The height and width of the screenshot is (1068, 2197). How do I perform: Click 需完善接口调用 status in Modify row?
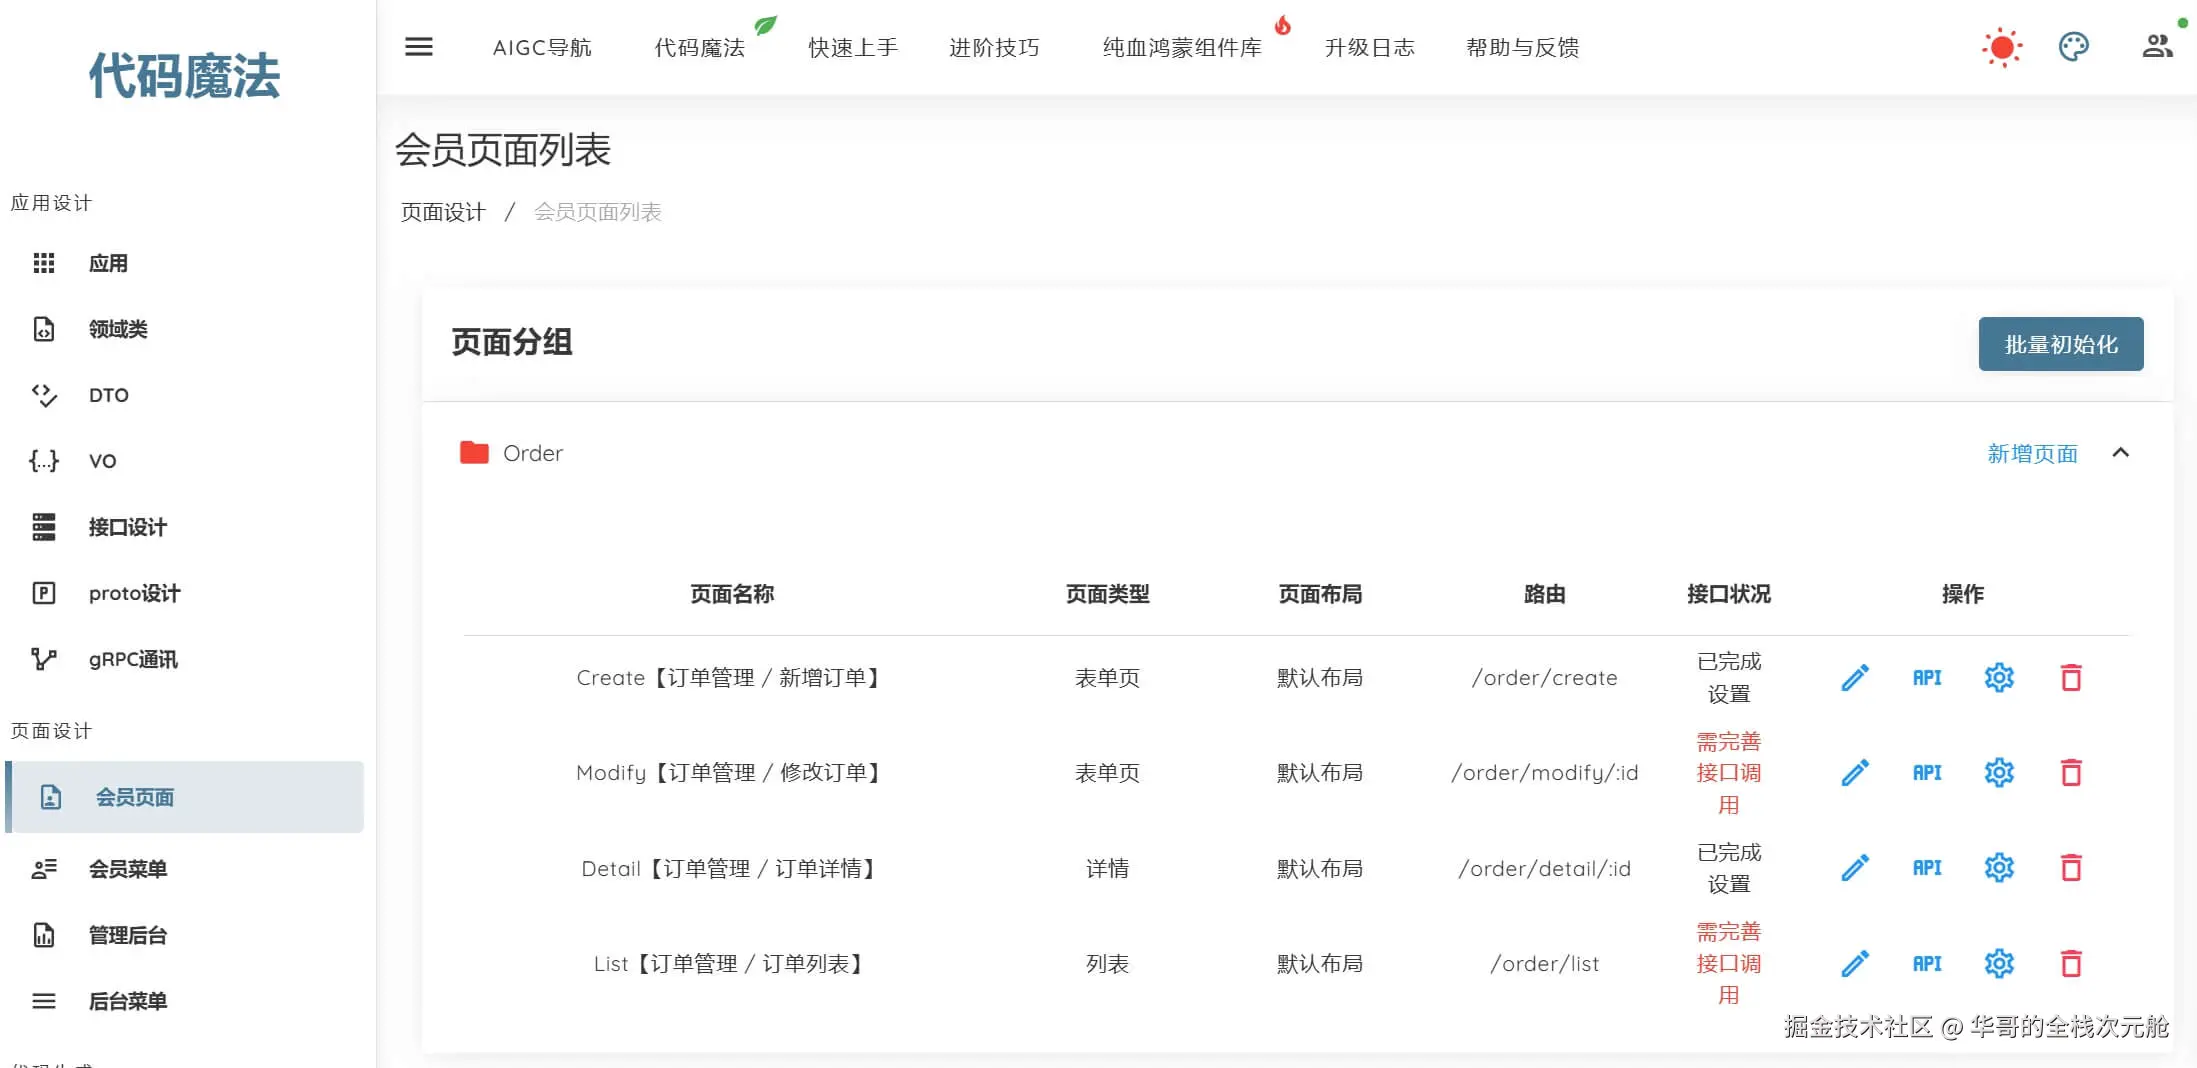(x=1728, y=773)
